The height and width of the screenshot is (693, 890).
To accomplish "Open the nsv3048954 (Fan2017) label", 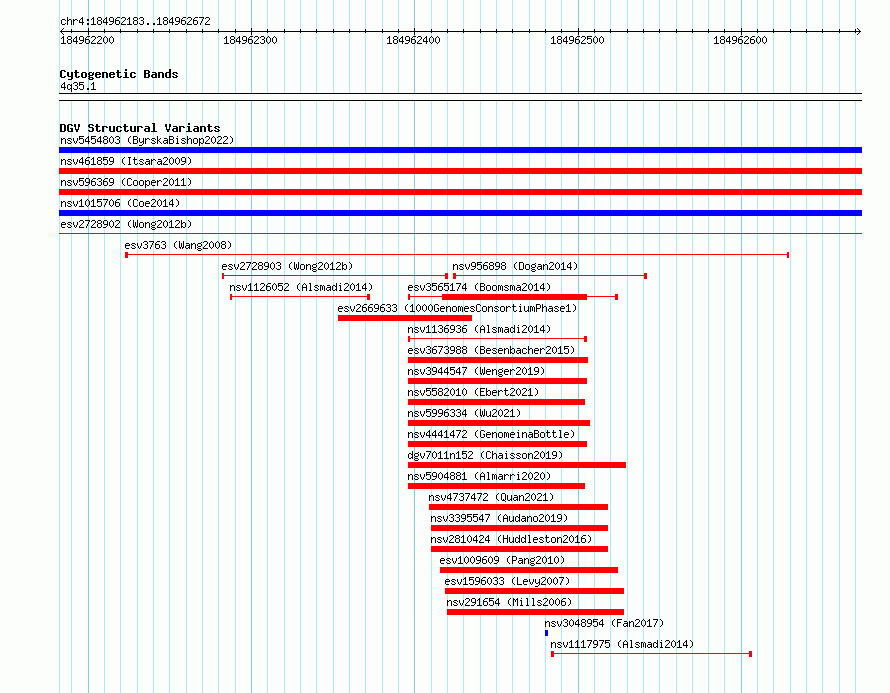I will point(604,623).
